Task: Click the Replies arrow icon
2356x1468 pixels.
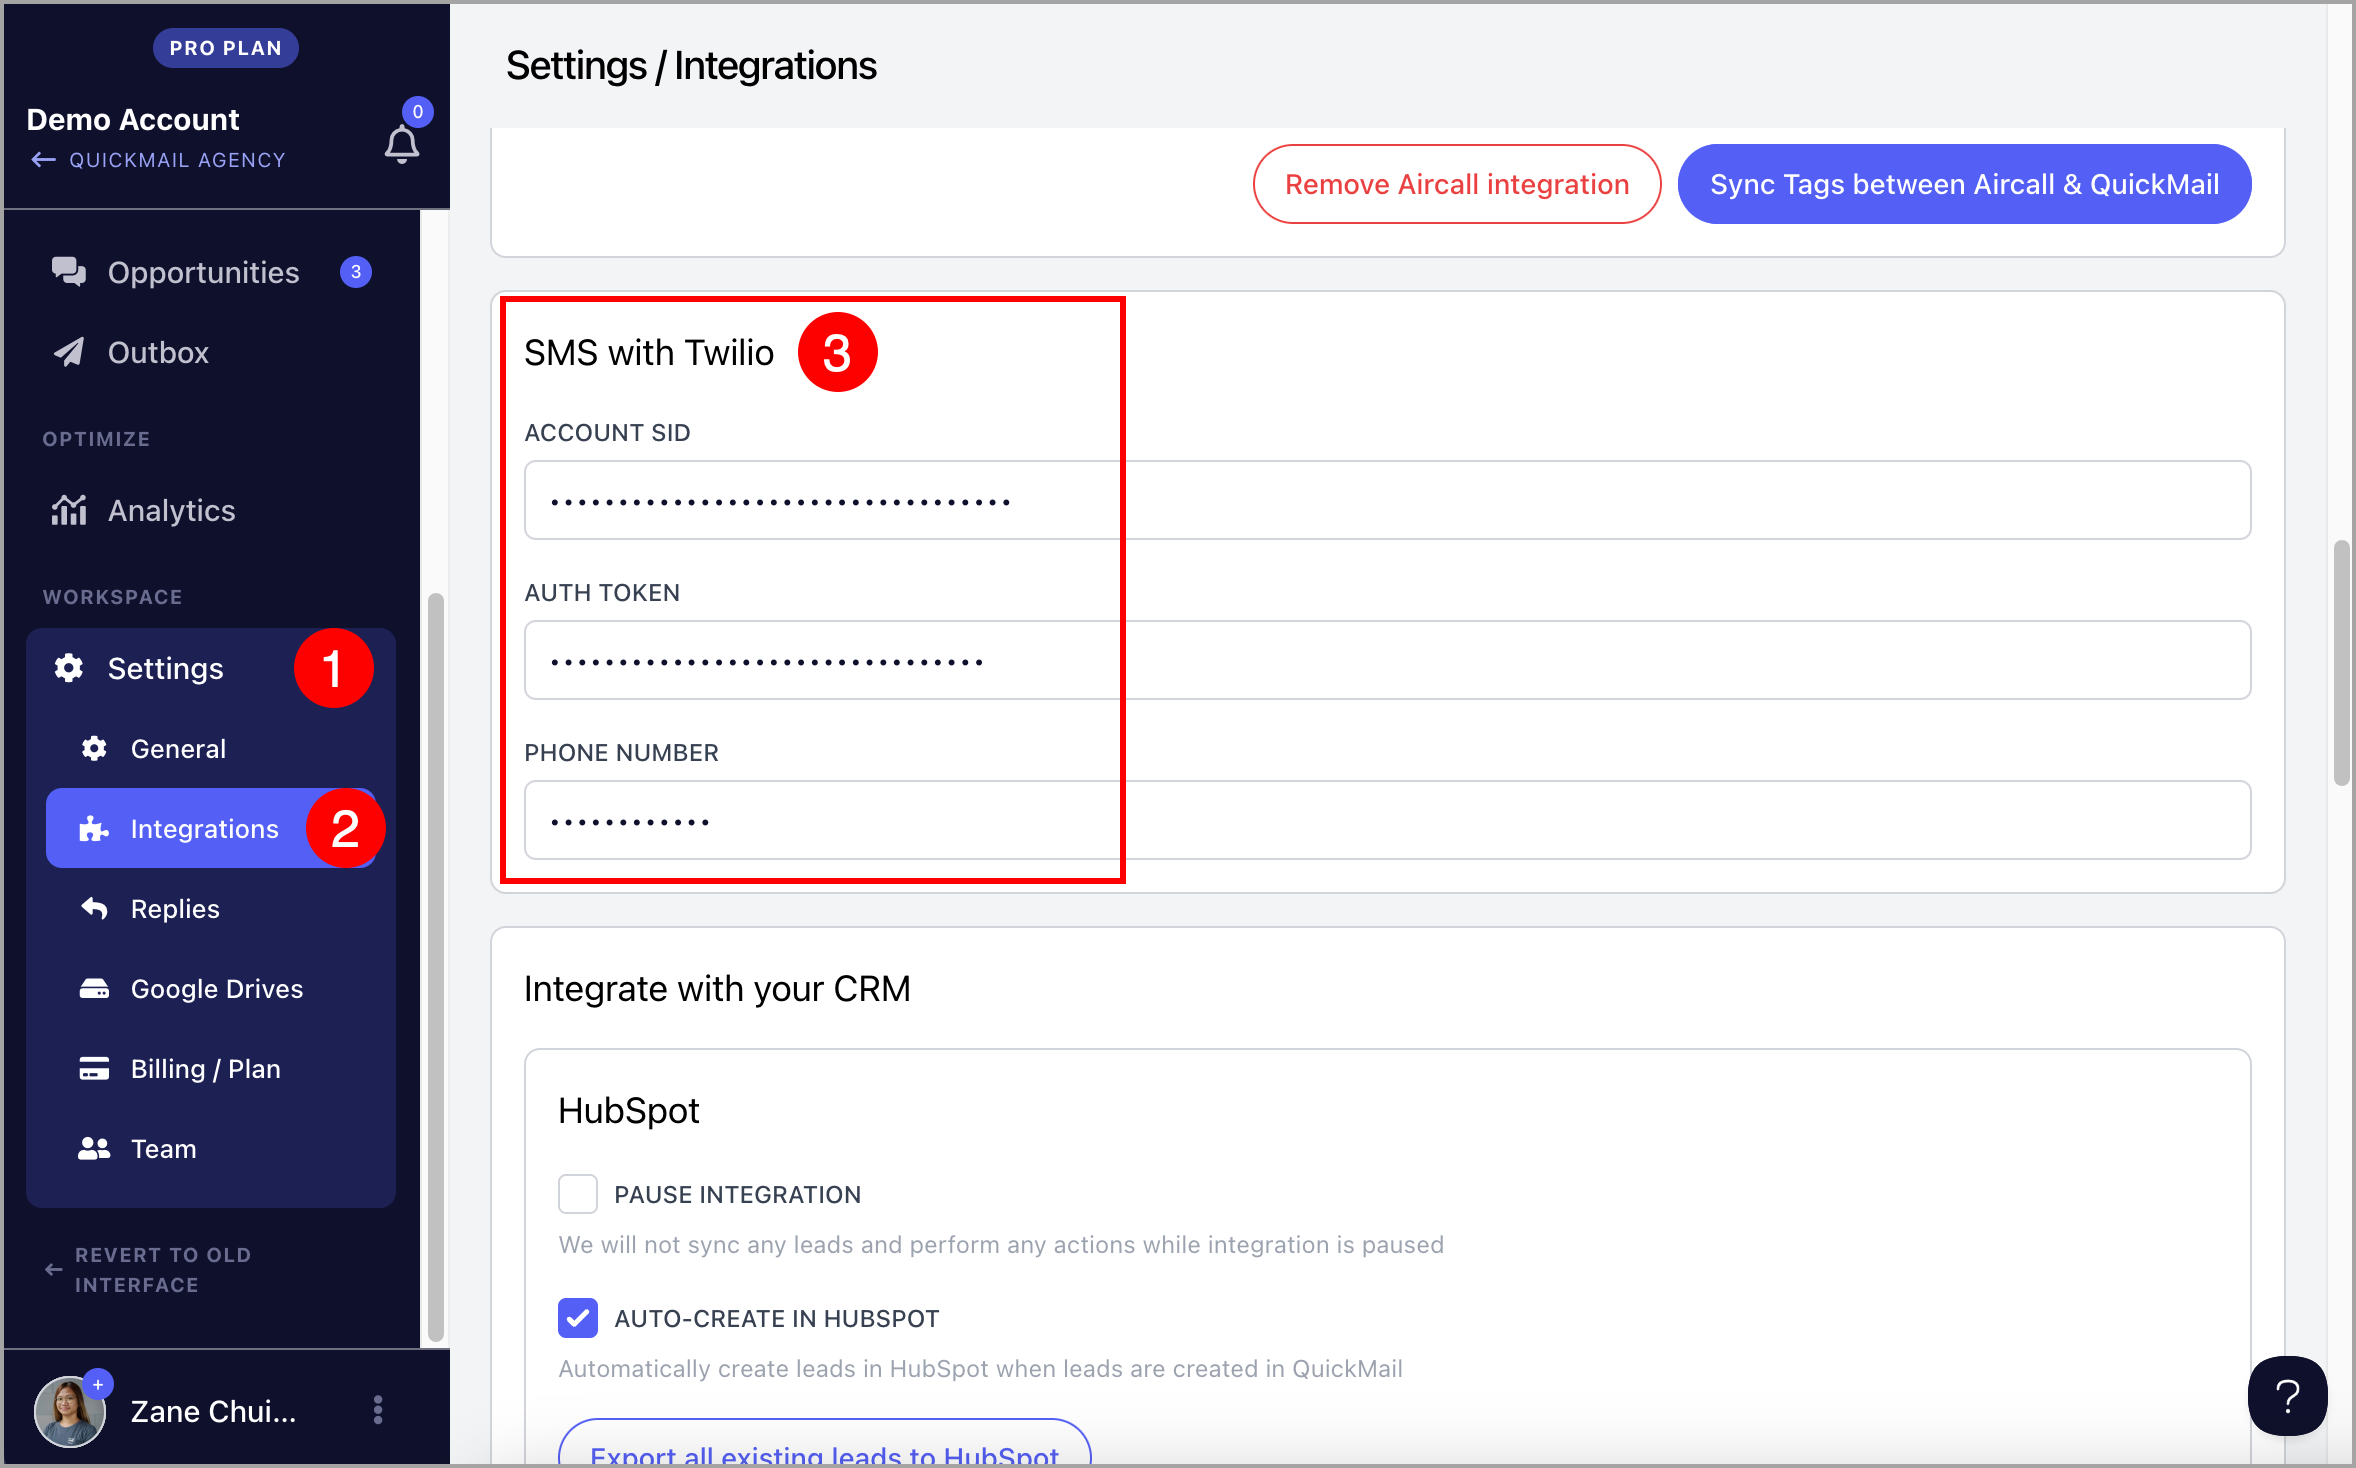Action: (x=94, y=908)
